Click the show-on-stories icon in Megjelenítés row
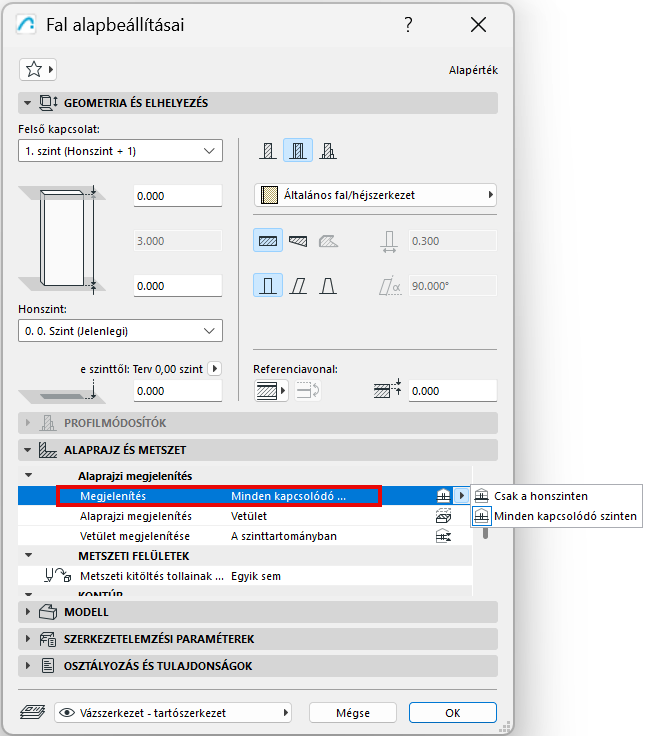 (443, 496)
